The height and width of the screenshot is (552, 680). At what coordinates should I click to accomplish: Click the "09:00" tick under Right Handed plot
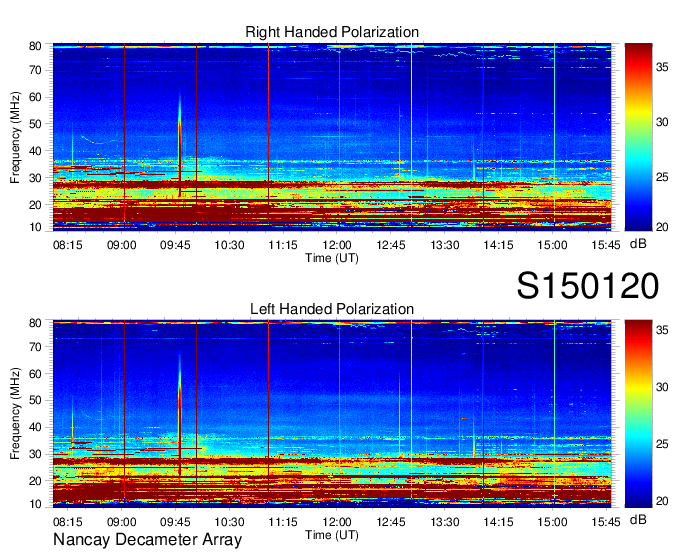coord(121,245)
